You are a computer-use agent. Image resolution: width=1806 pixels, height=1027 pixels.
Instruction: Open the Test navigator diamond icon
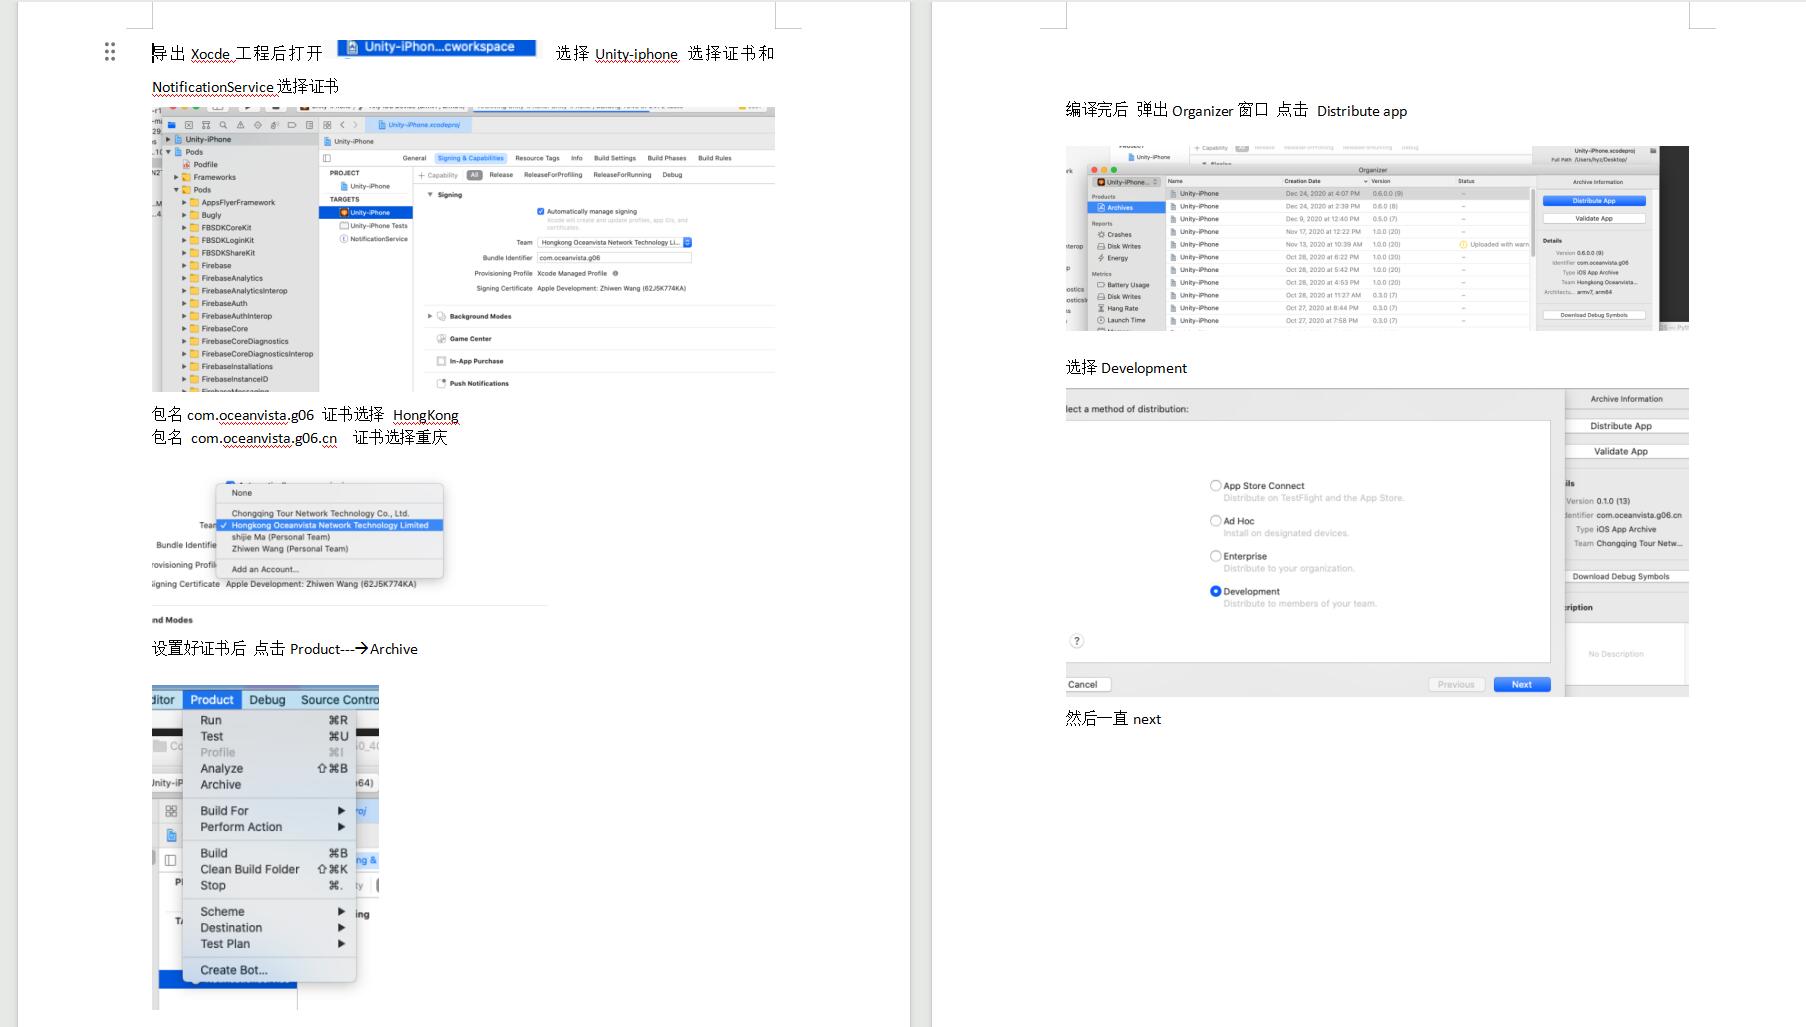click(257, 125)
